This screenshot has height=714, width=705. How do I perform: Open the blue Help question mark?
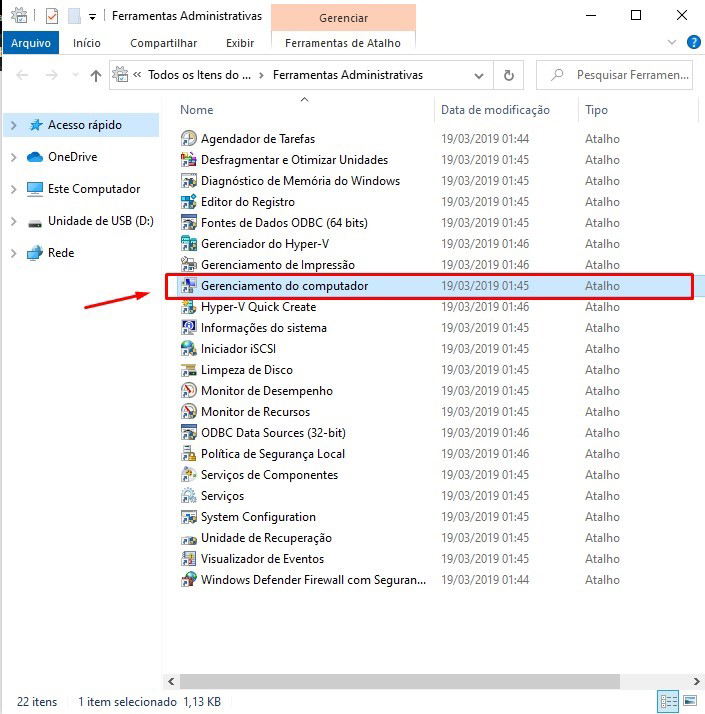(693, 42)
